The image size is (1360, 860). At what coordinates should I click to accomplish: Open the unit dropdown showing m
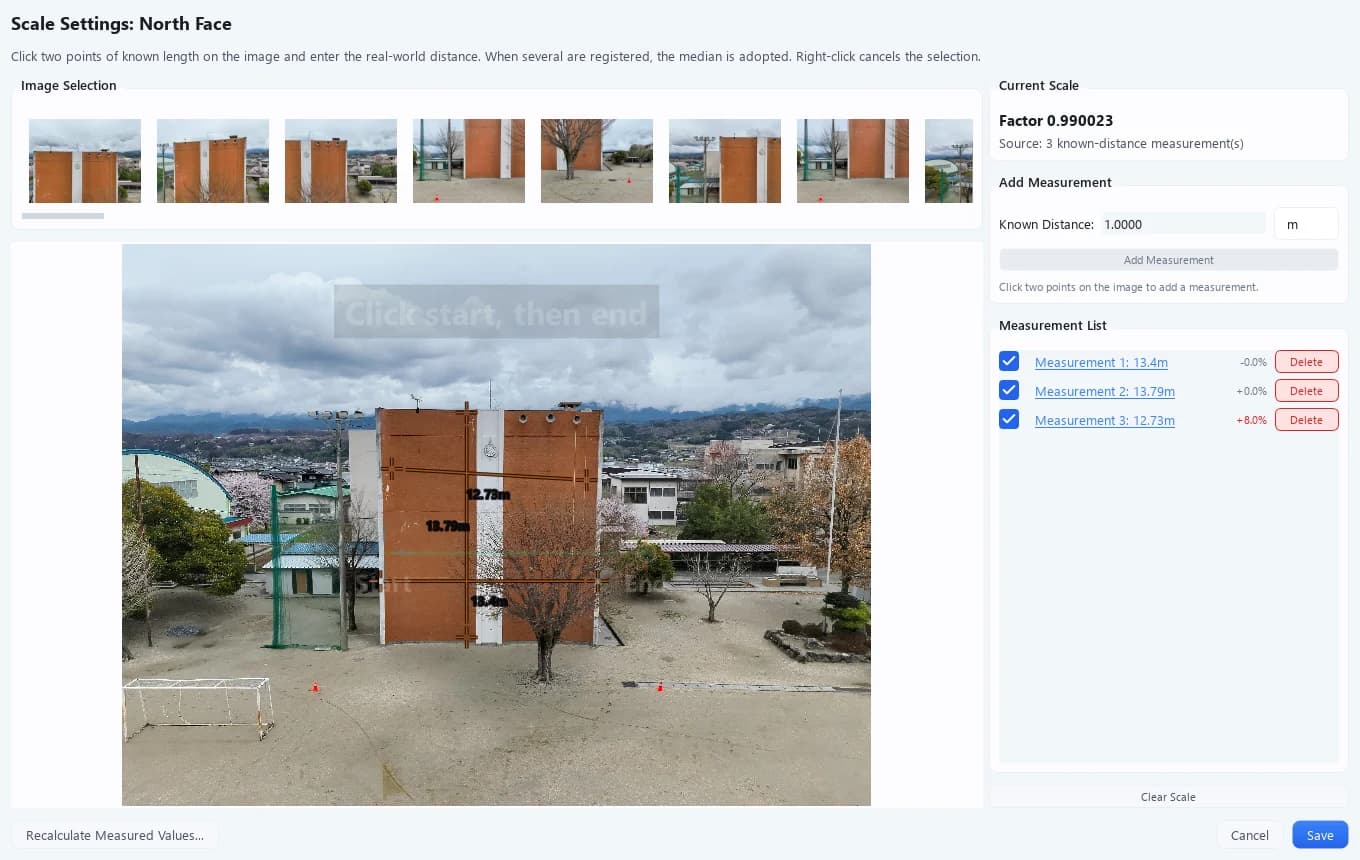[x=1306, y=224]
